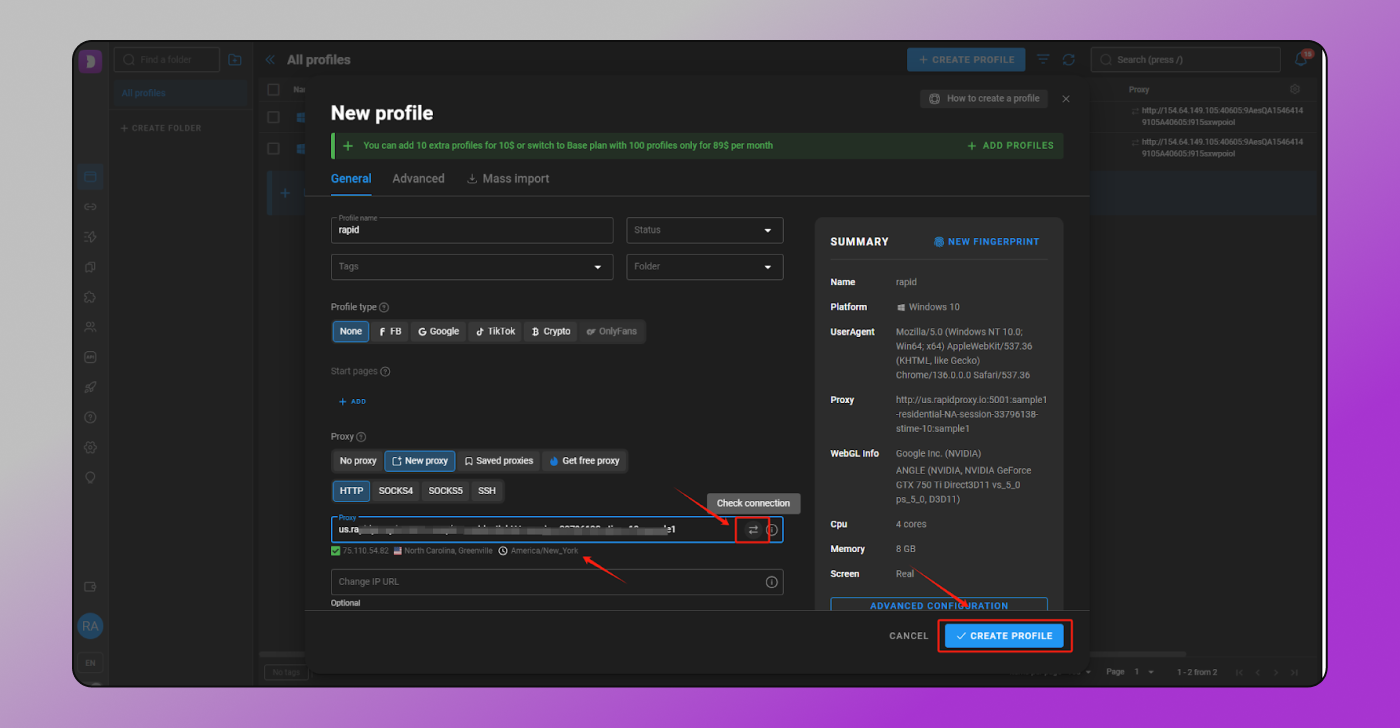Click the info icon in Change IP URL
This screenshot has height=728, width=1400.
(772, 582)
